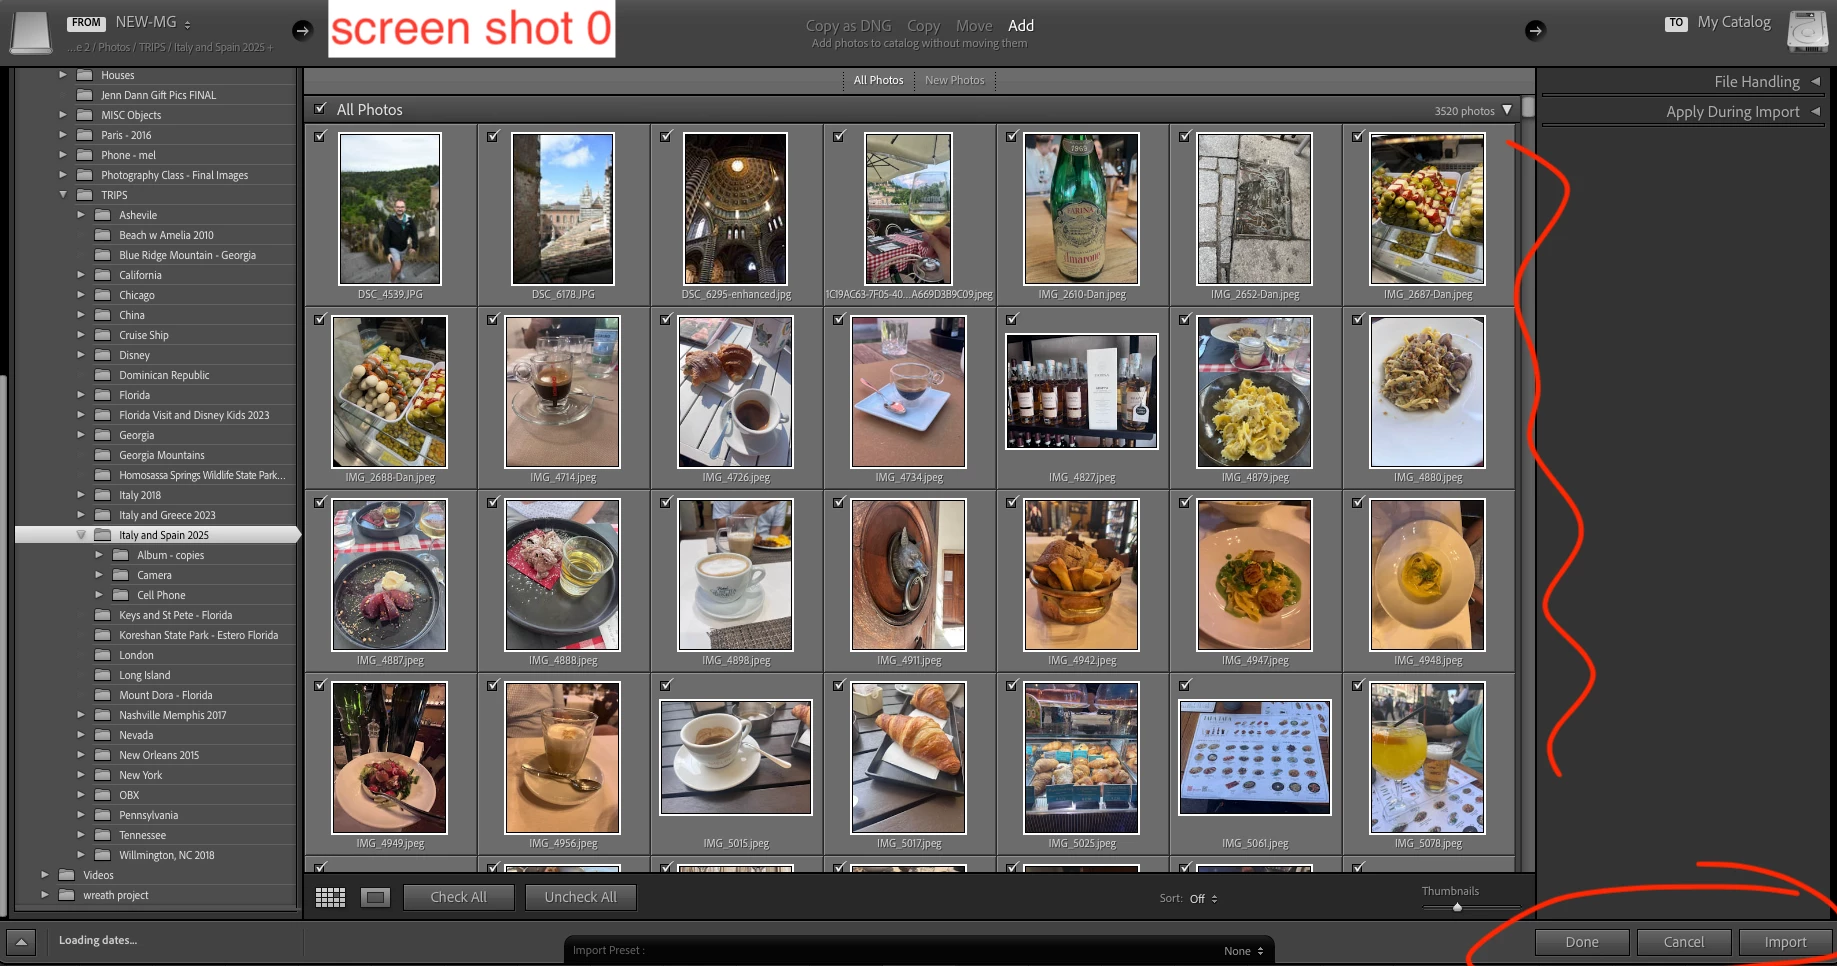1837x966 pixels.
Task: Expand the MISC Objects folder
Action: tap(63, 115)
